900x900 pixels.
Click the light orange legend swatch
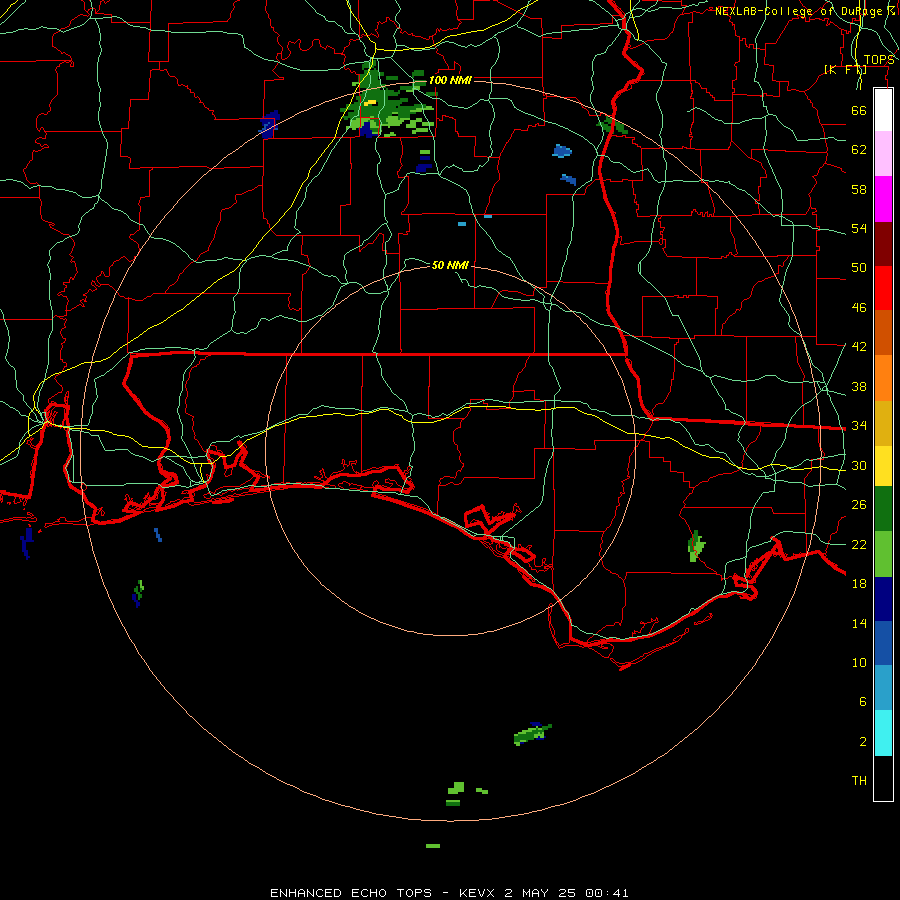(x=883, y=378)
